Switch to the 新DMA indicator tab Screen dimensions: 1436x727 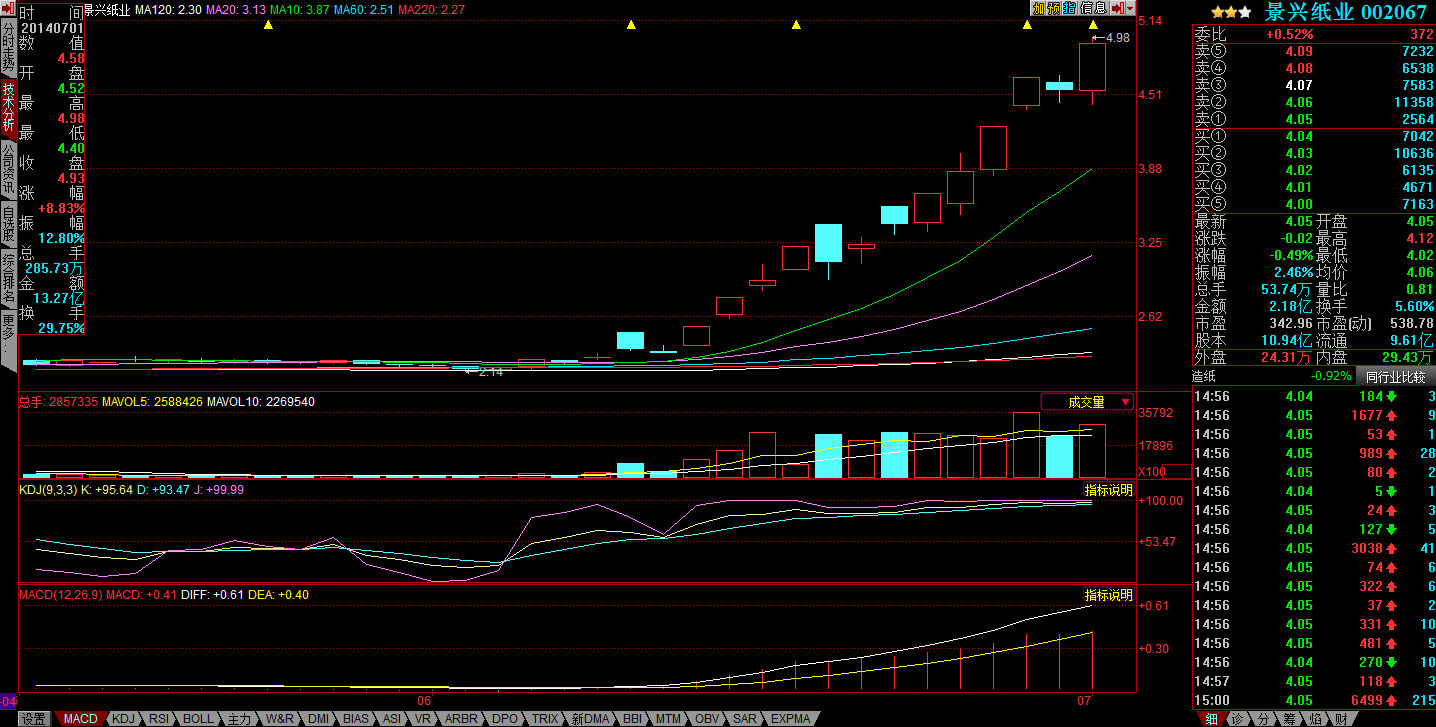[x=590, y=719]
